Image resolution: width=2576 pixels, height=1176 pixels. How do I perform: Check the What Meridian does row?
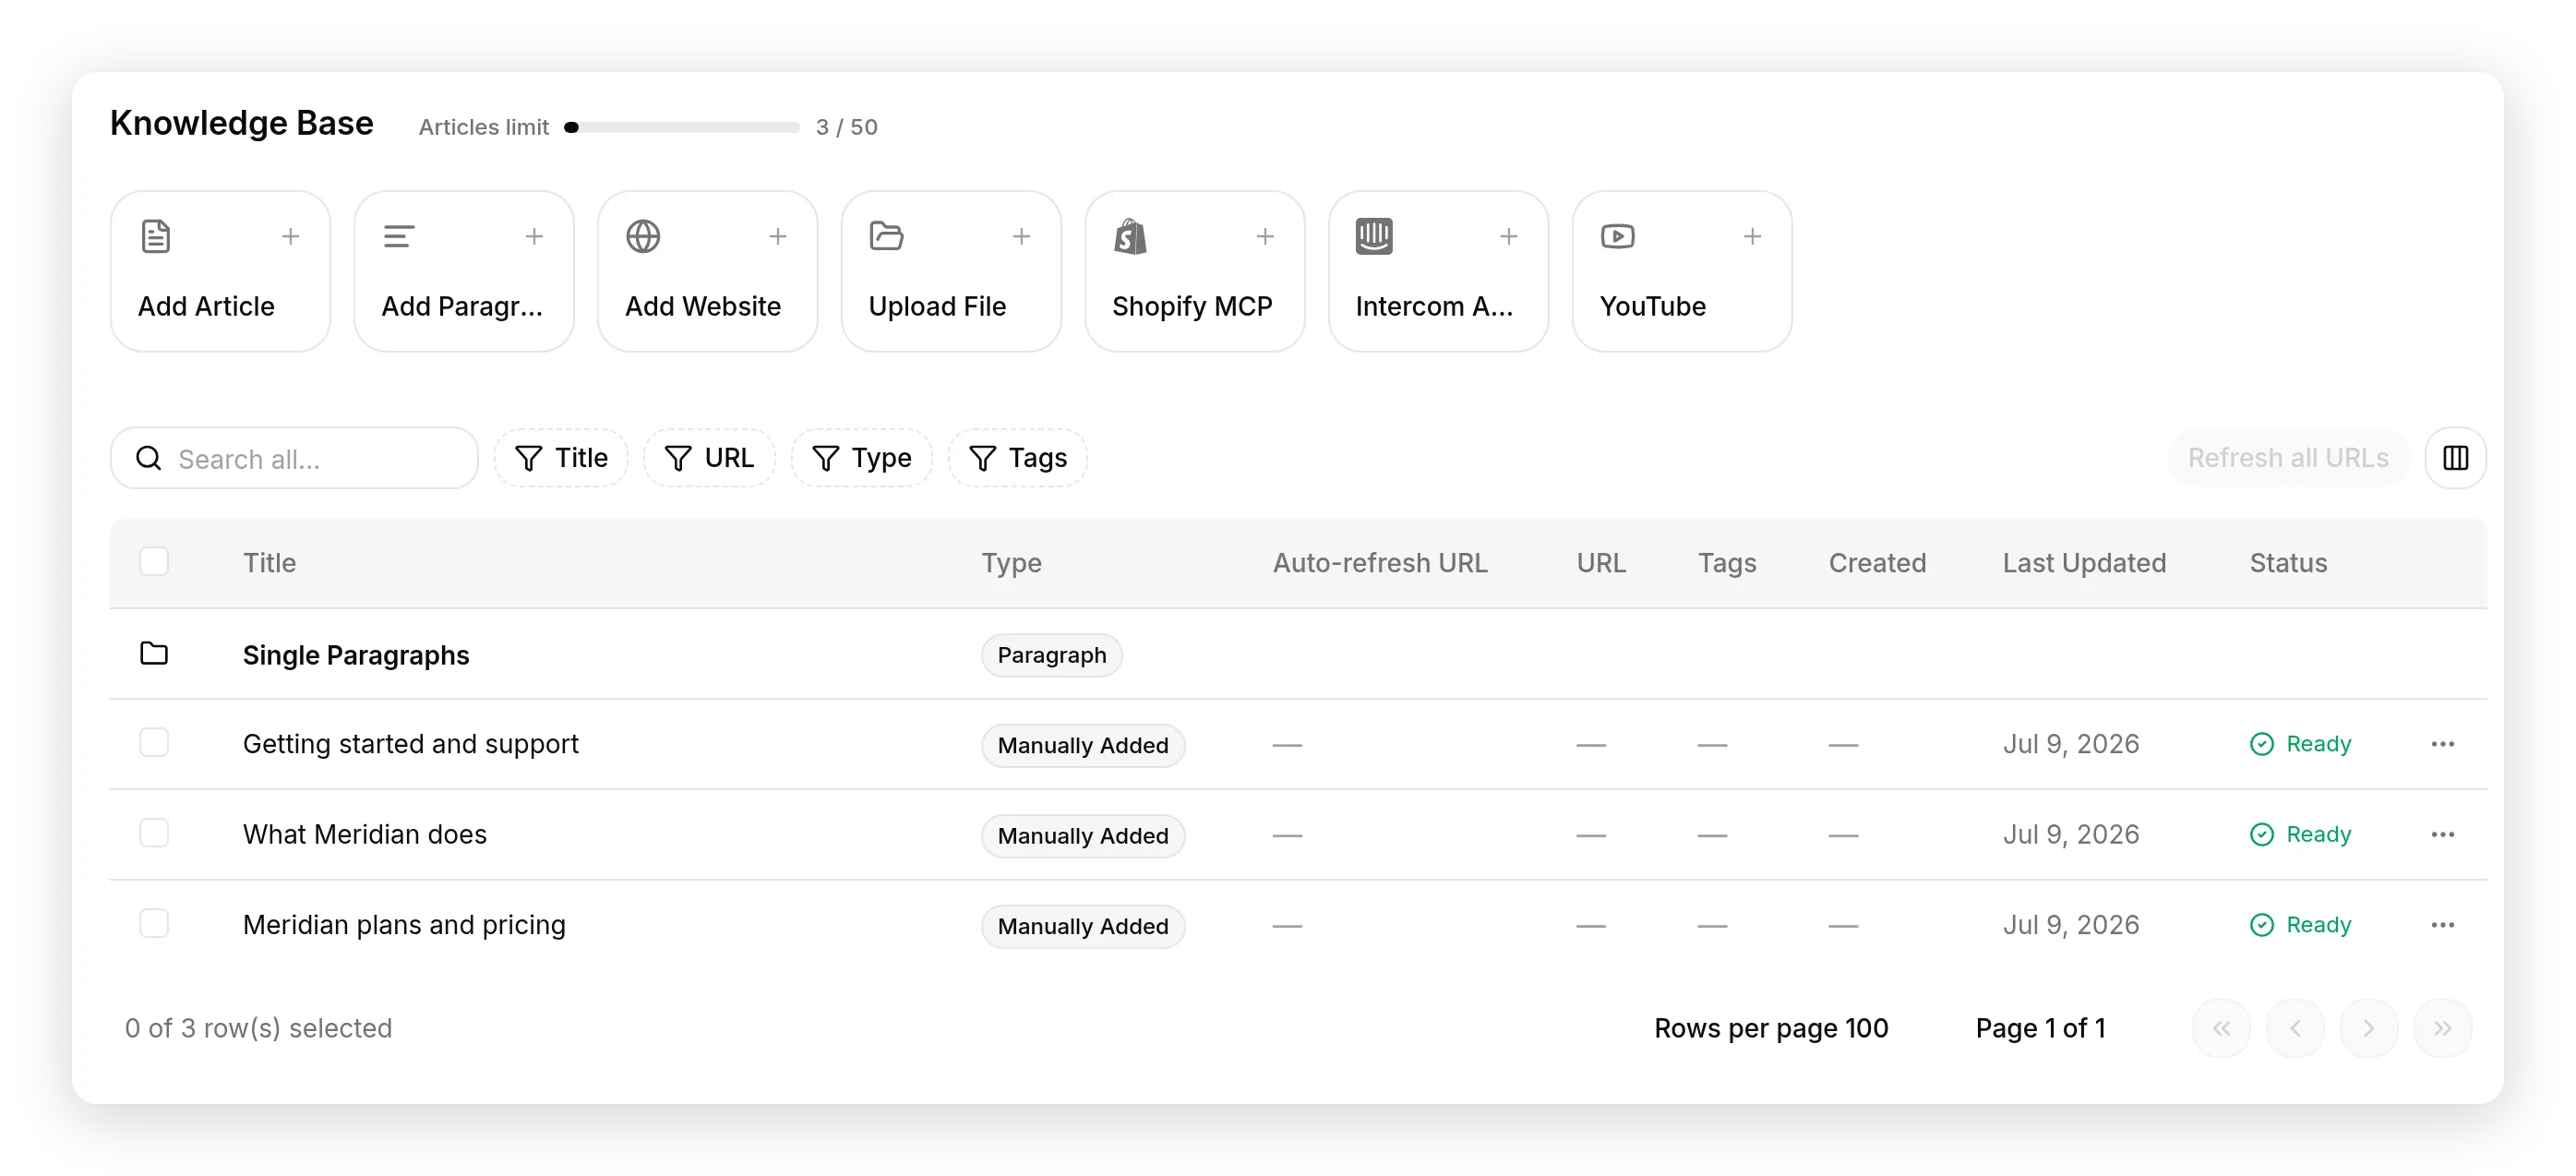154,833
